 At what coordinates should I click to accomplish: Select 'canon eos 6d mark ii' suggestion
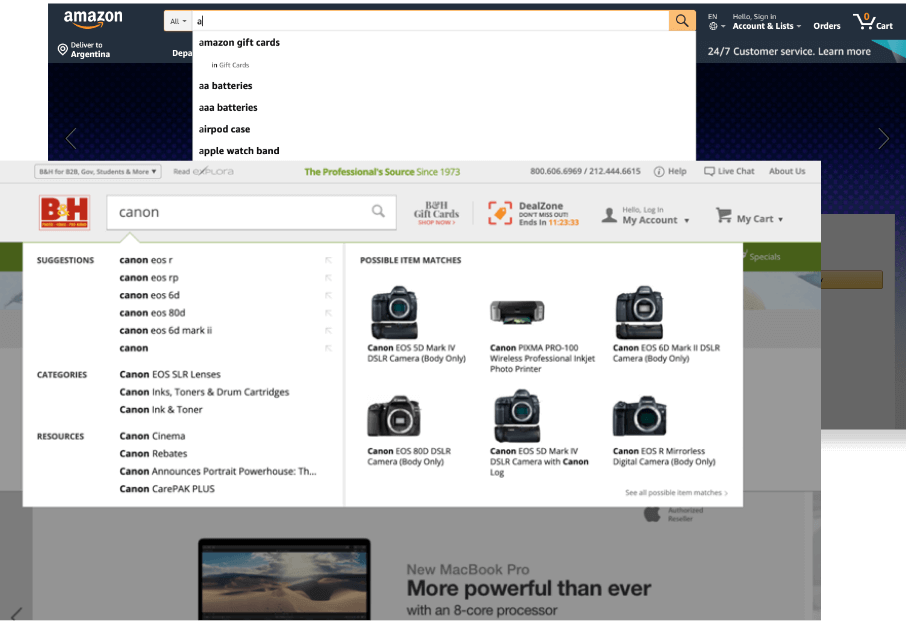click(x=166, y=331)
